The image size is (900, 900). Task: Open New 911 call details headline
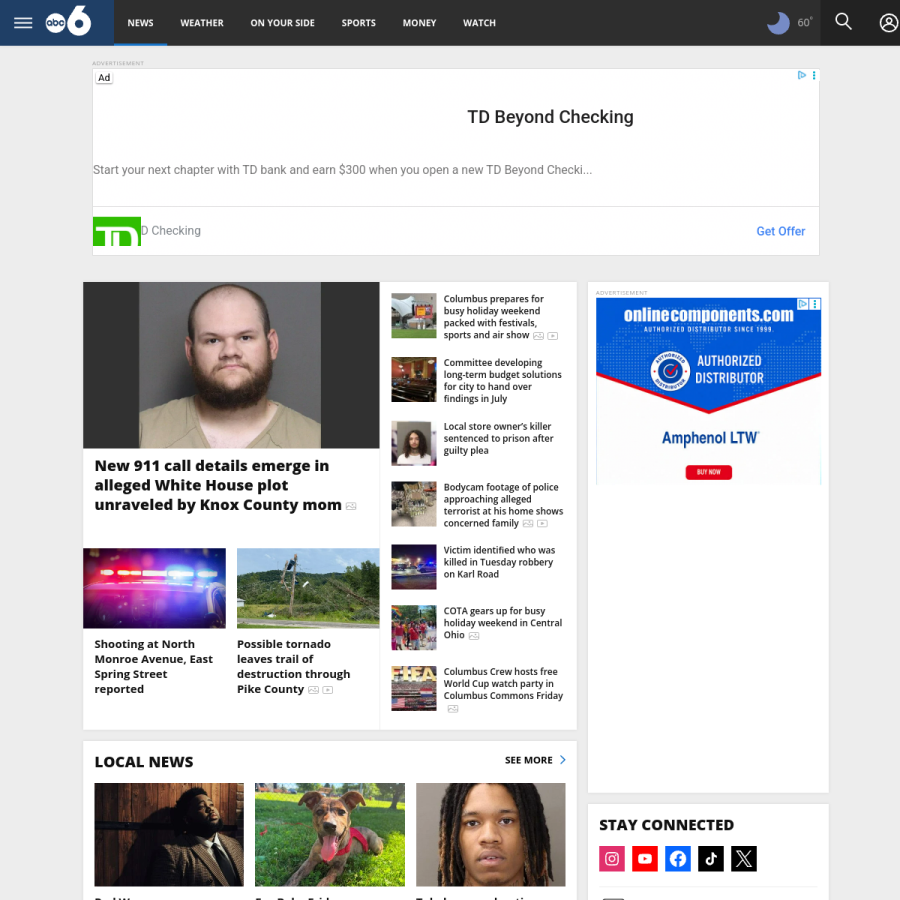click(x=218, y=486)
